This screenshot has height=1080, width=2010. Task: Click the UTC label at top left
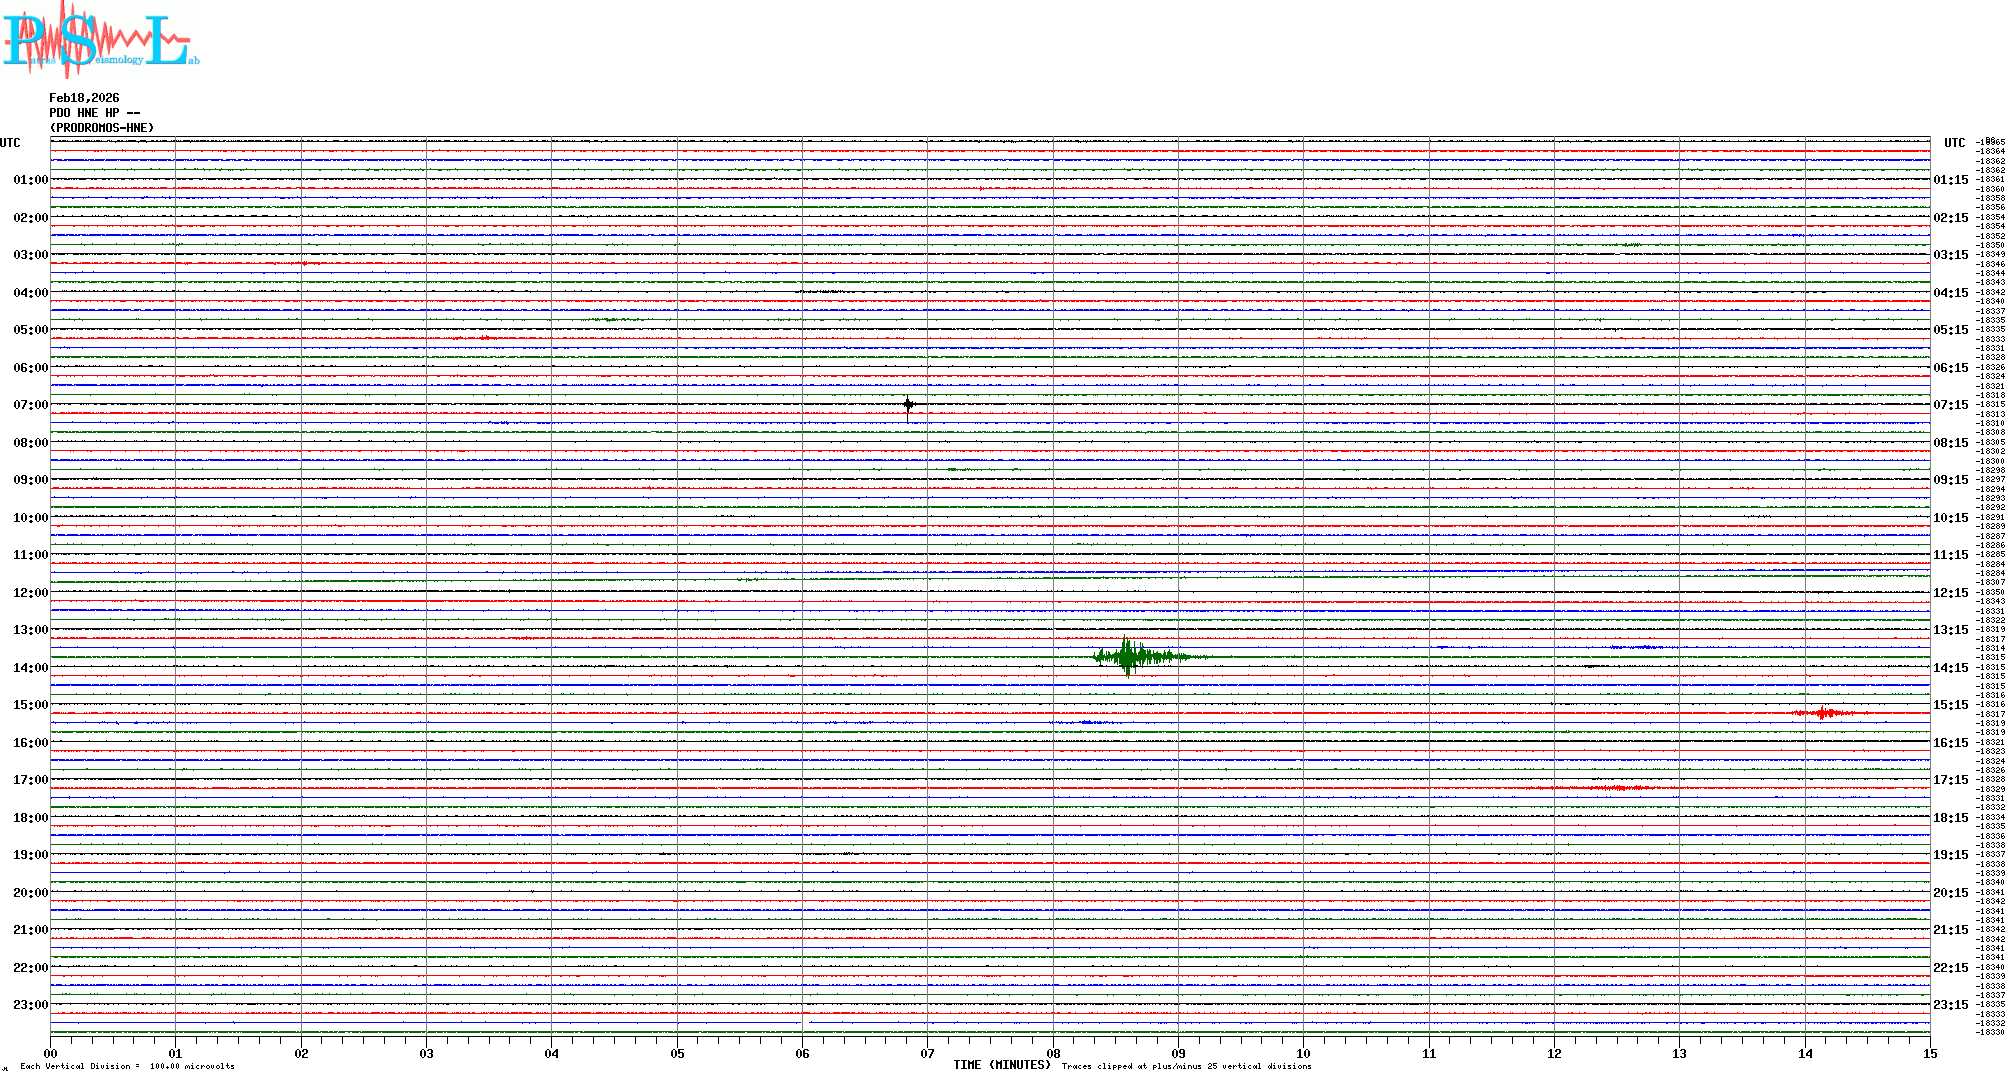[x=10, y=143]
